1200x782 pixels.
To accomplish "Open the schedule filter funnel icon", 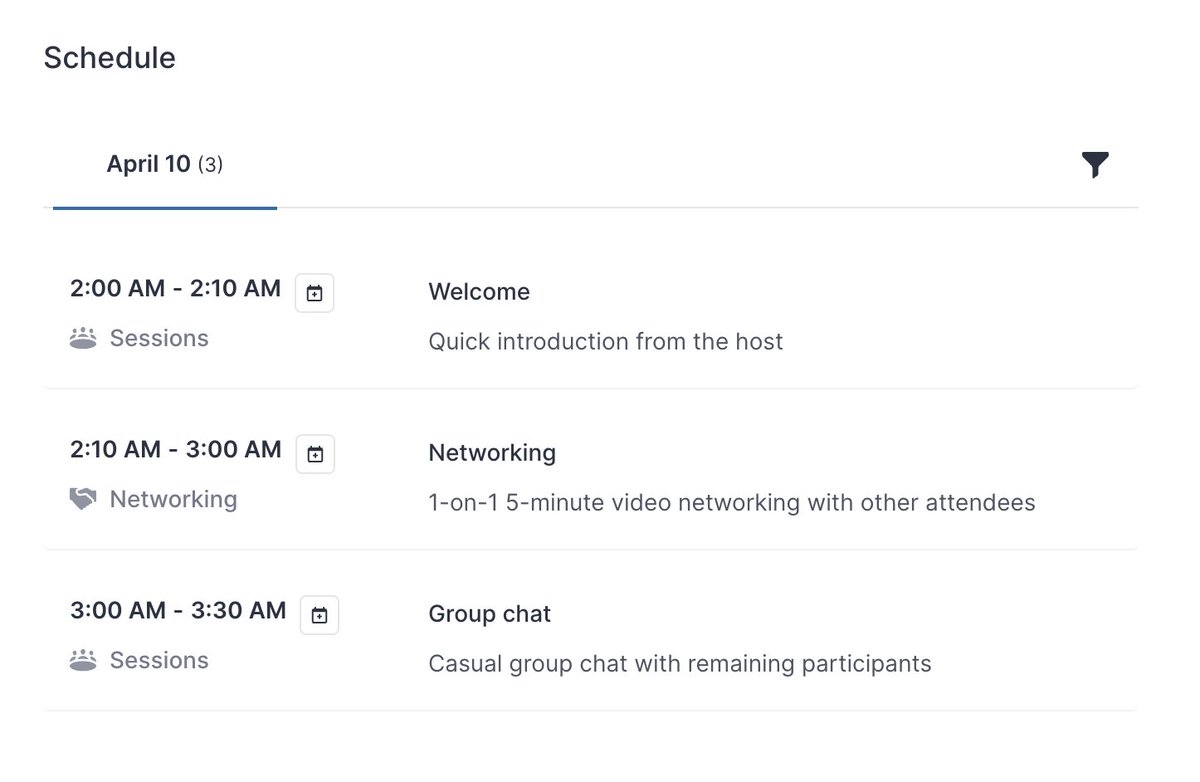I will click(1095, 165).
